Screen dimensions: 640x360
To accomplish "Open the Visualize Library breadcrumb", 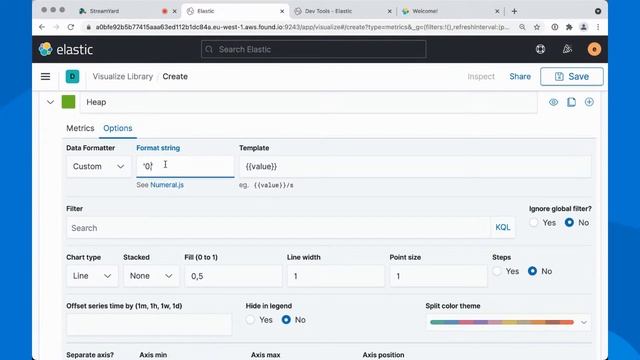I will [x=122, y=76].
